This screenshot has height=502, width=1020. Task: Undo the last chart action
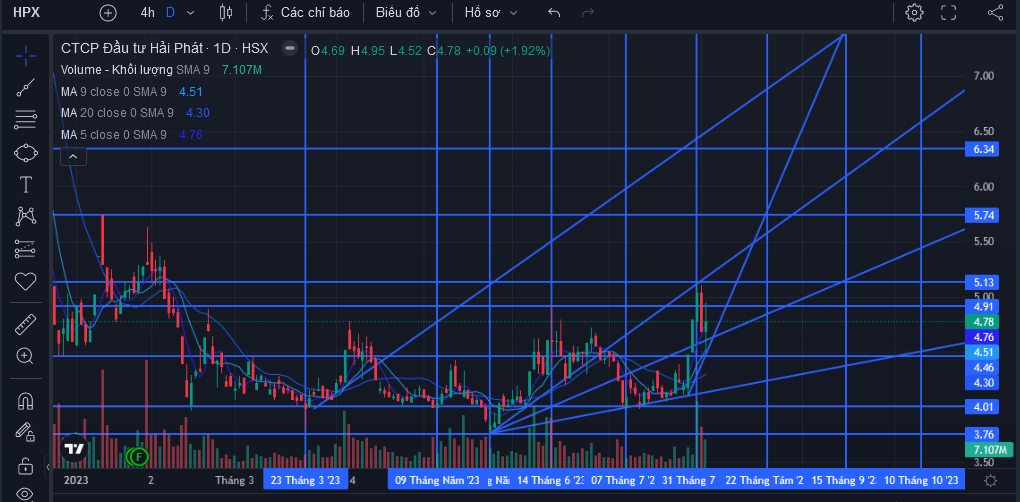click(554, 12)
